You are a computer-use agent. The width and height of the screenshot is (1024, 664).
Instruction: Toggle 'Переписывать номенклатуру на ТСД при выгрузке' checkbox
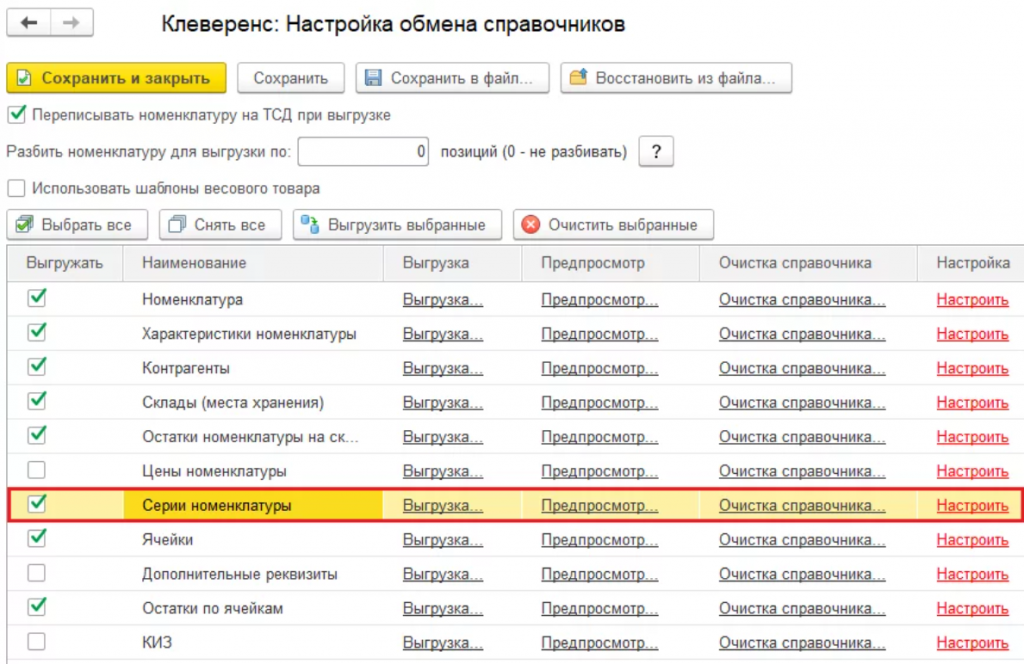[x=16, y=115]
